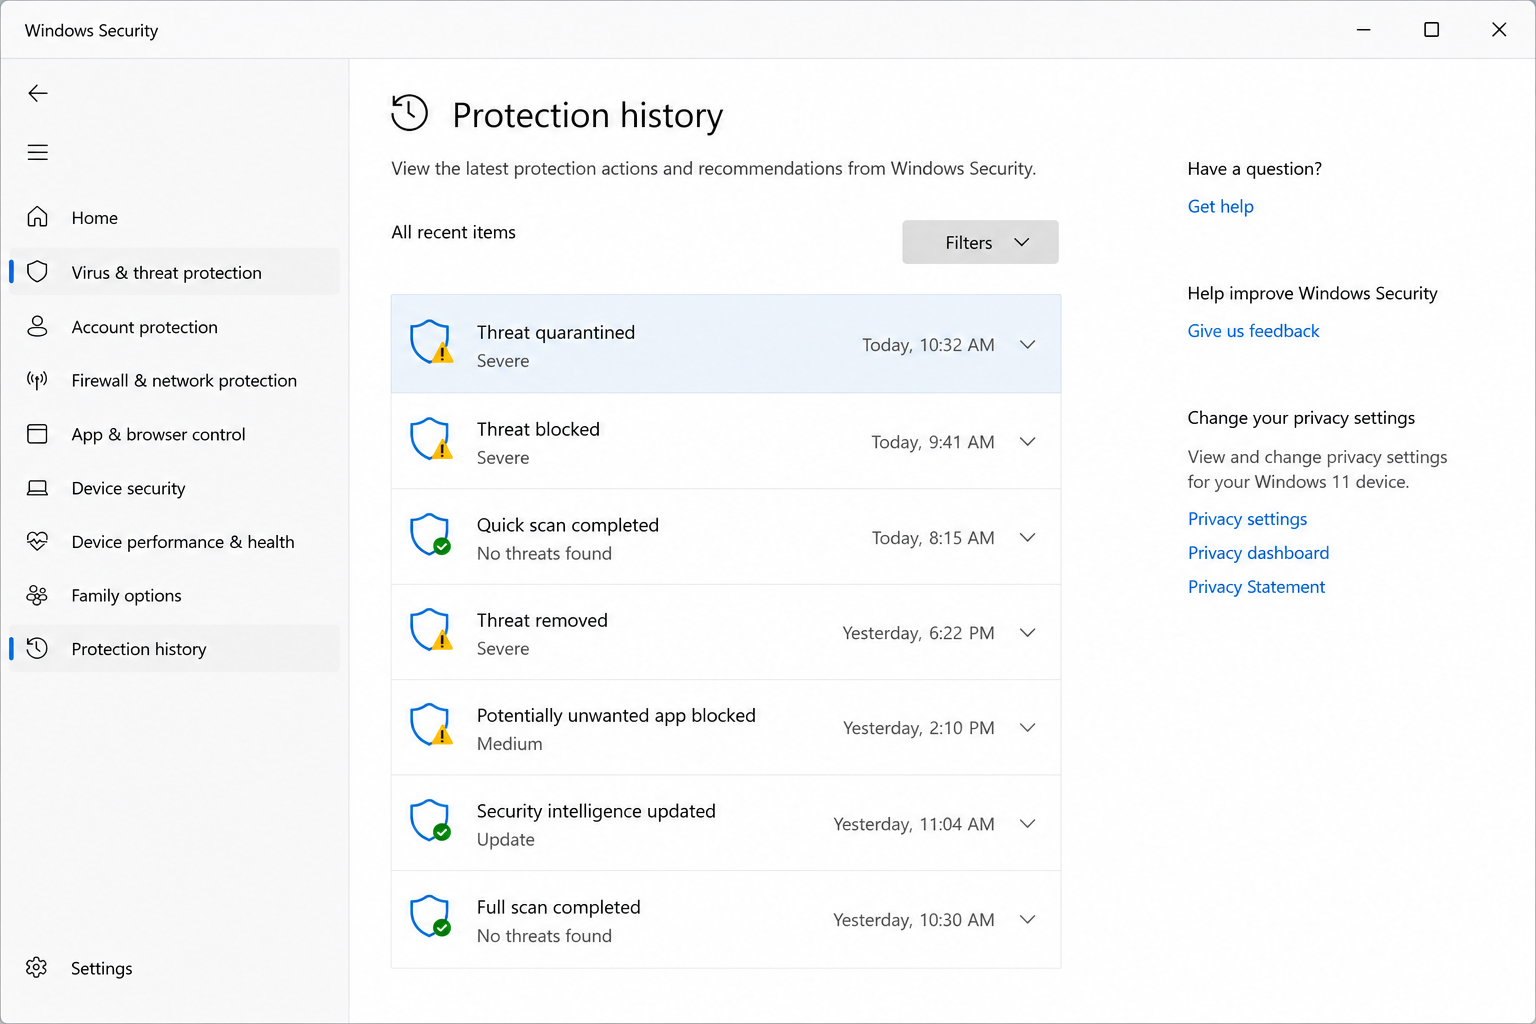Click the people icon for Family options
Image resolution: width=1536 pixels, height=1024 pixels.
(x=37, y=595)
